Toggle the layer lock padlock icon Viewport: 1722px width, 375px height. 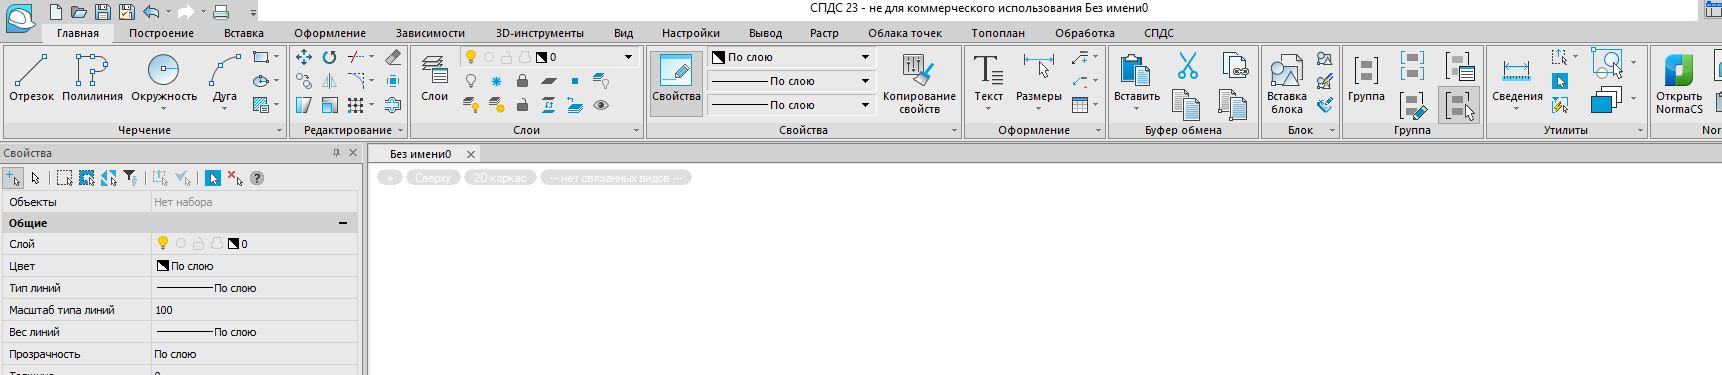click(x=522, y=81)
